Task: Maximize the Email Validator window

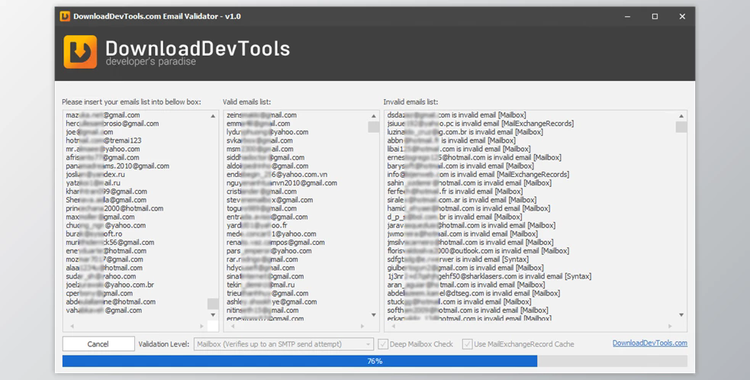Action: click(x=655, y=16)
